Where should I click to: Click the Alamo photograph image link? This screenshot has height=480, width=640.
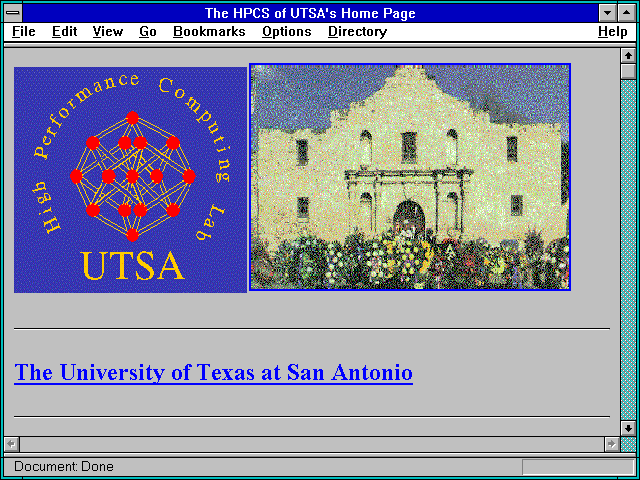tap(410, 177)
